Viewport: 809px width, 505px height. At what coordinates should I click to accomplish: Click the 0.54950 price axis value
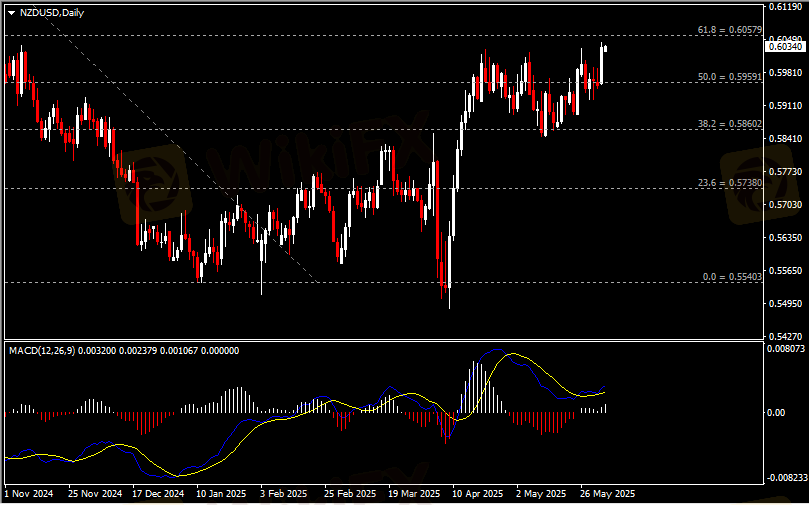coord(785,304)
